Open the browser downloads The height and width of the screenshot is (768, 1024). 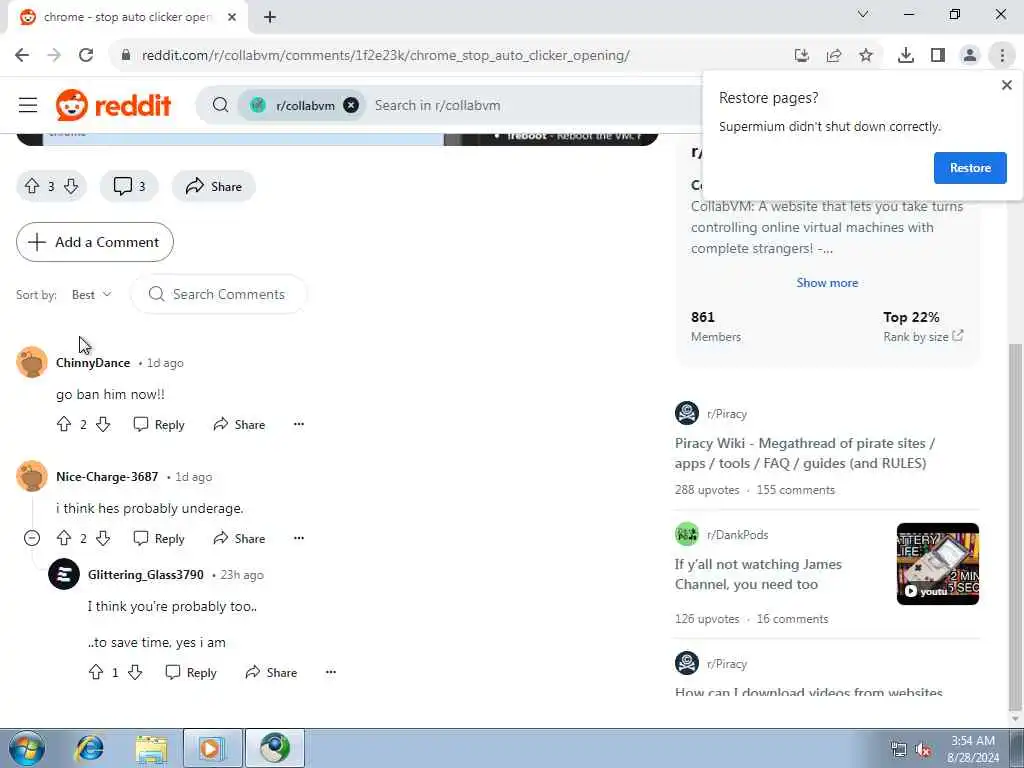pos(906,56)
